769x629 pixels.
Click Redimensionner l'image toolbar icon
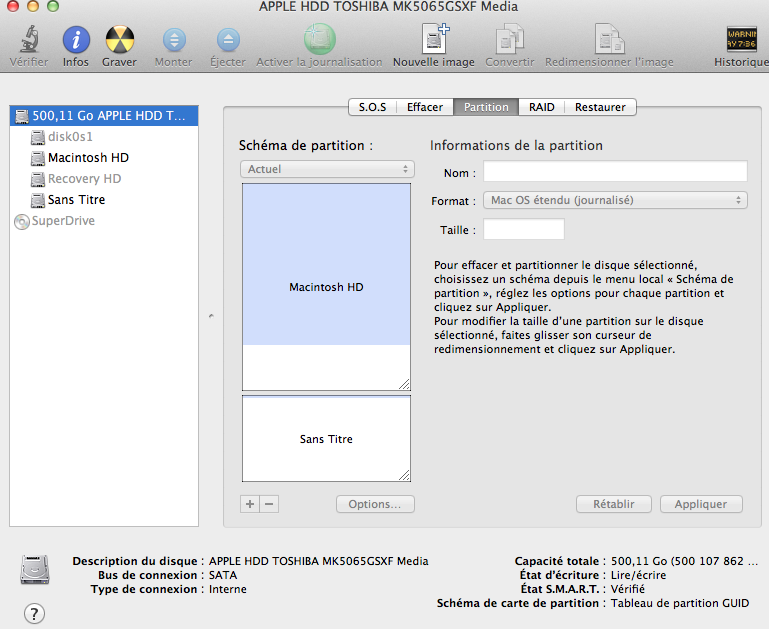(609, 39)
